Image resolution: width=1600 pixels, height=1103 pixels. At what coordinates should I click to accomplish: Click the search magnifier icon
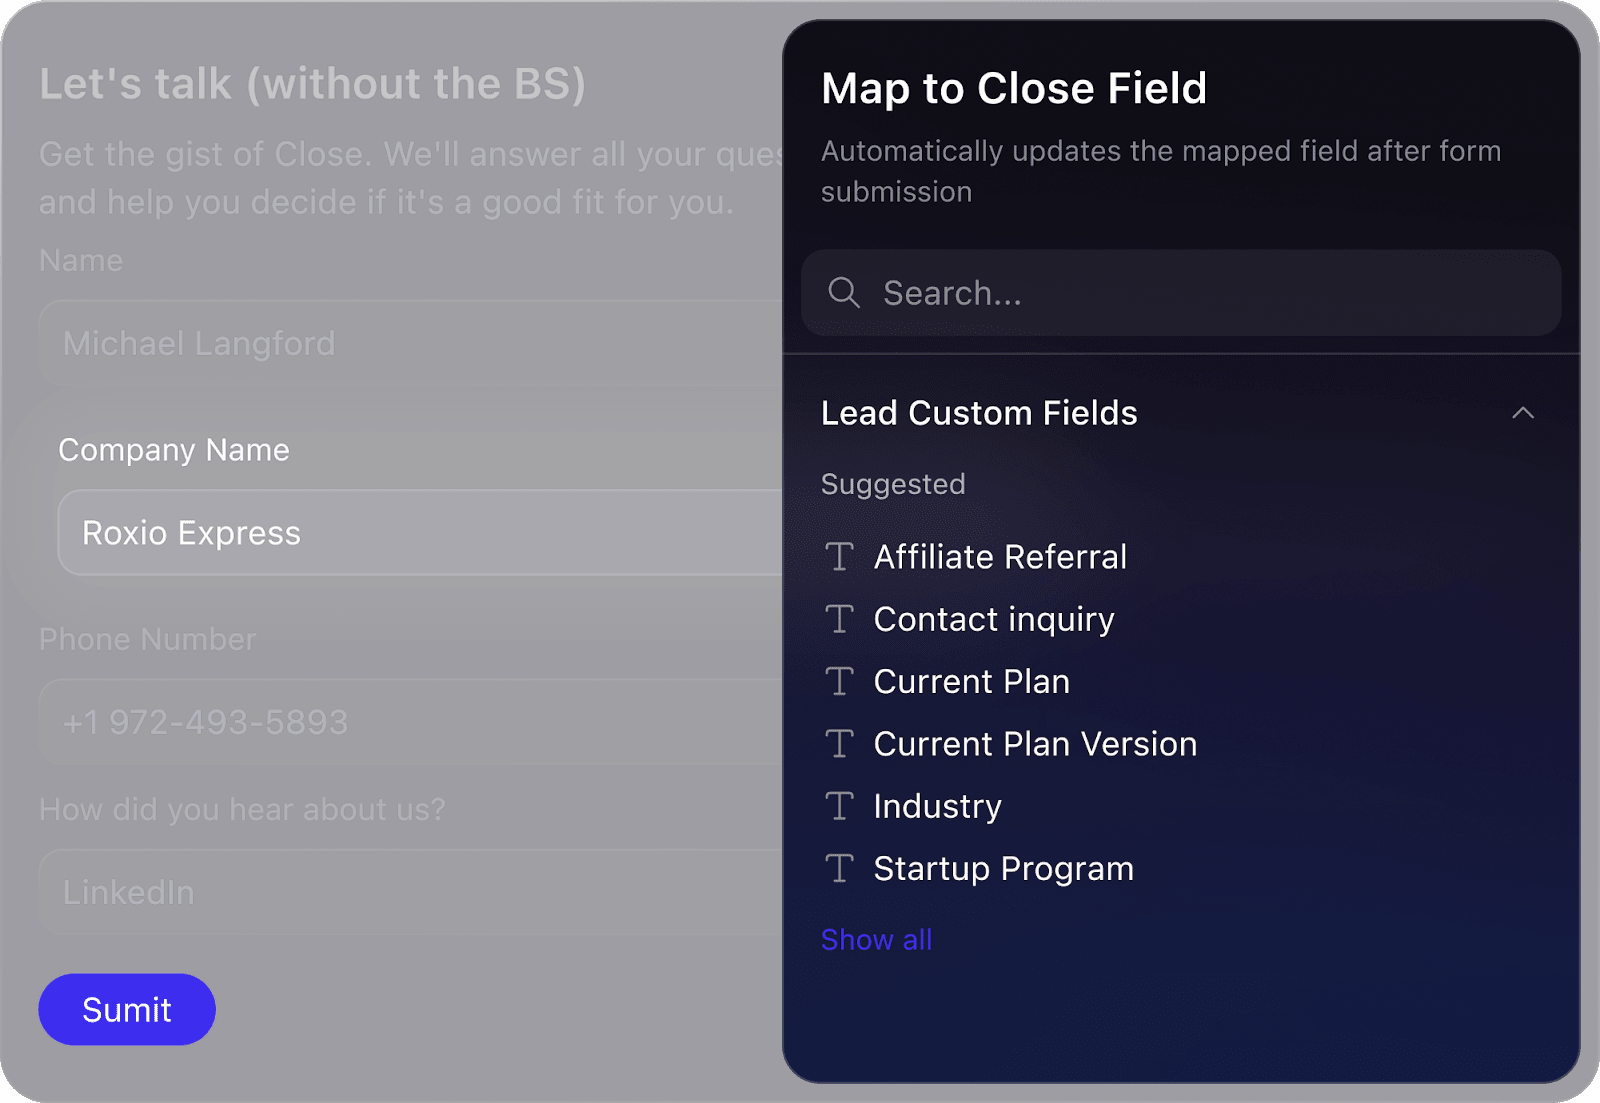pyautogui.click(x=844, y=293)
